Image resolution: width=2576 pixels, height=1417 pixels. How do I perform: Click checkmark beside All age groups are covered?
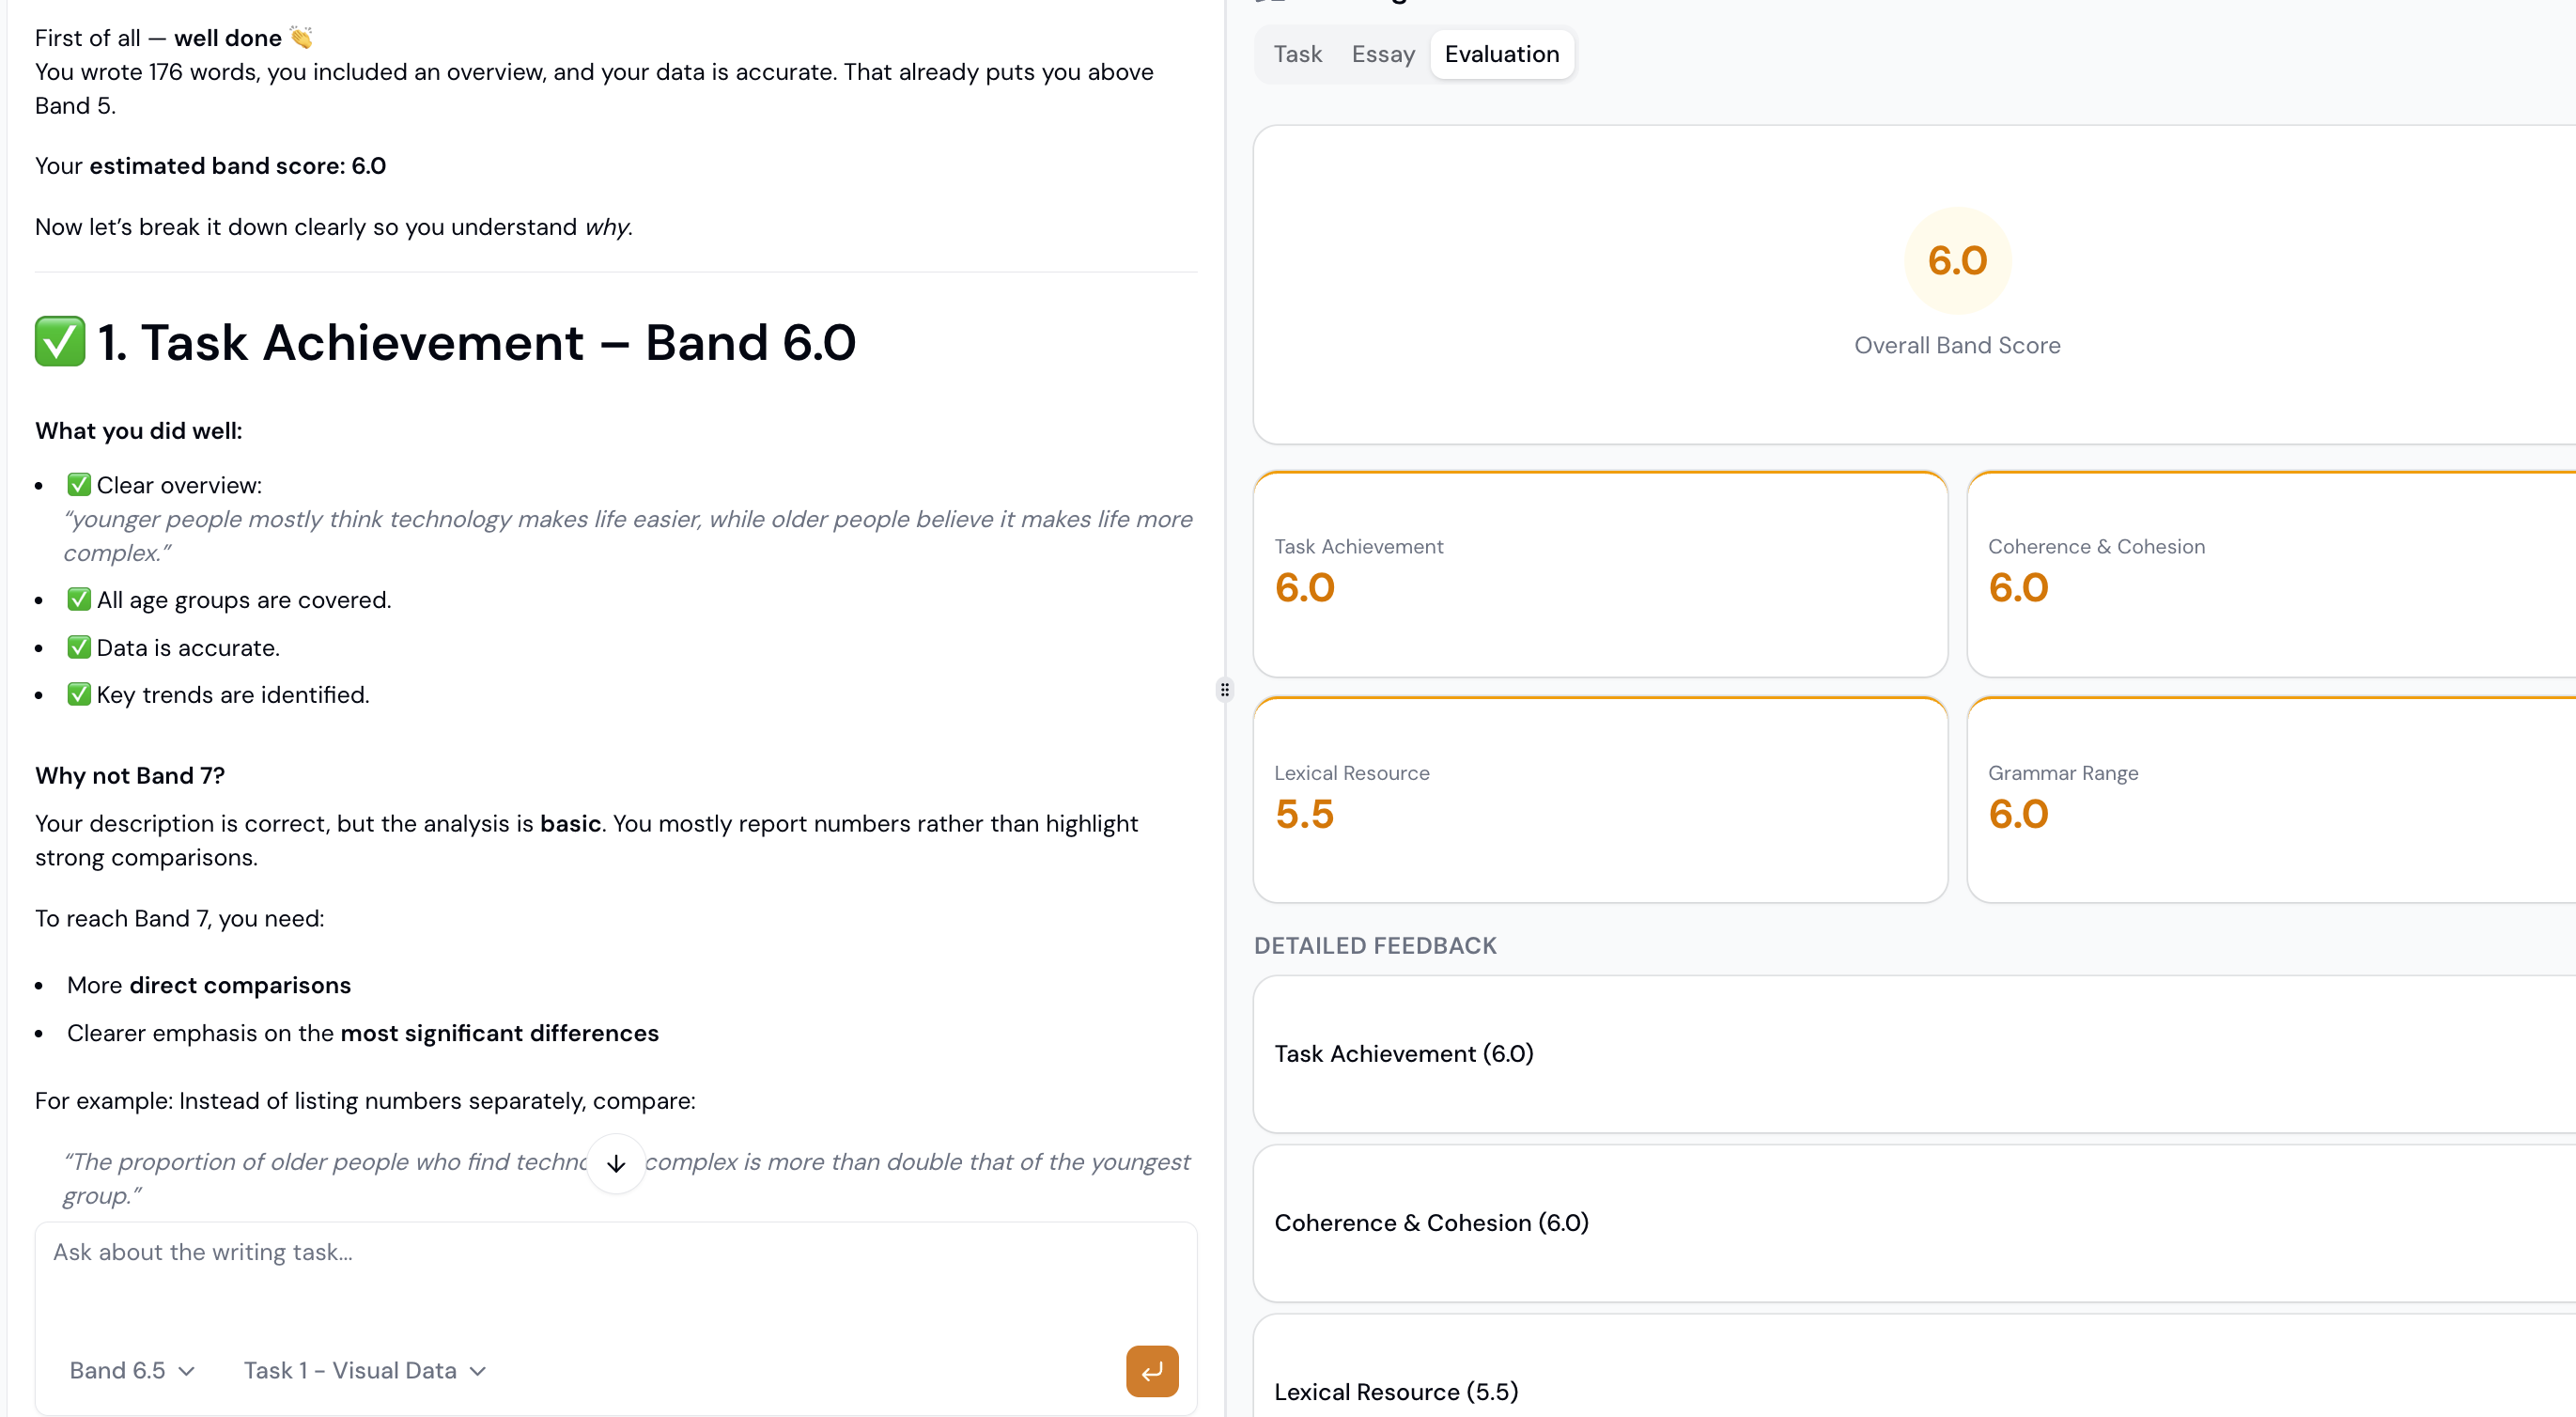pos(79,599)
